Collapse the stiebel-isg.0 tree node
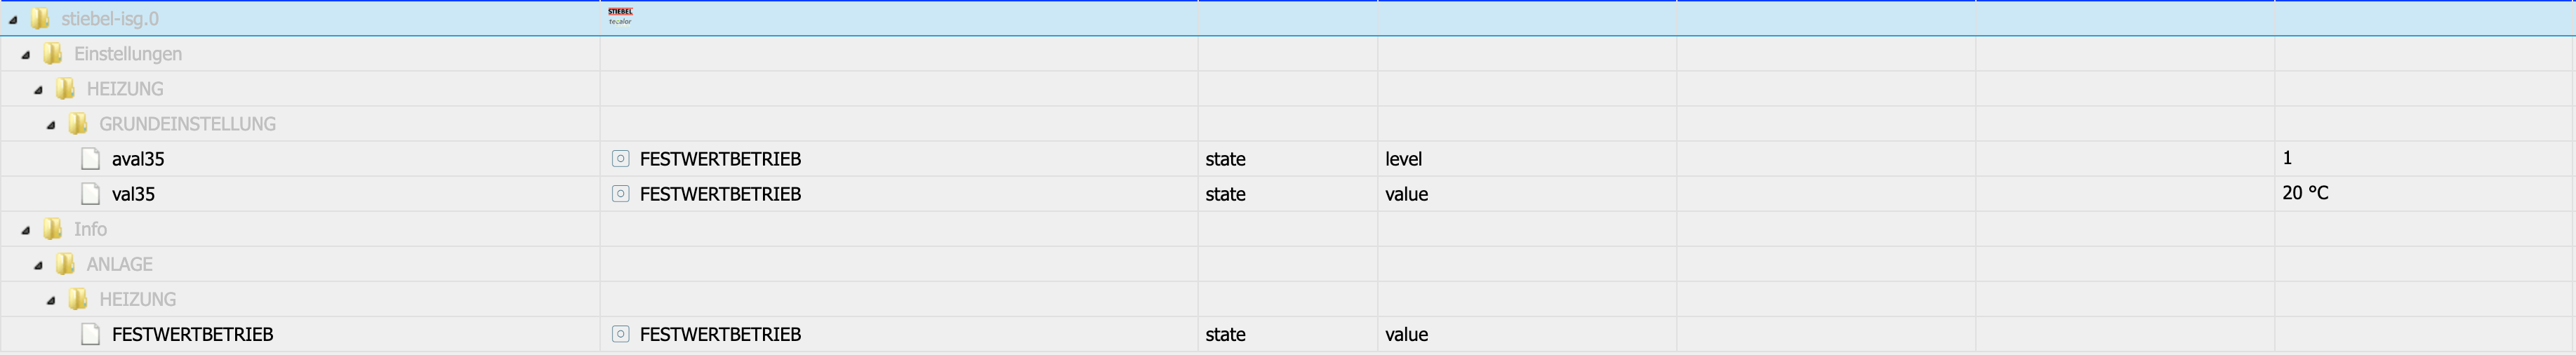 point(13,20)
